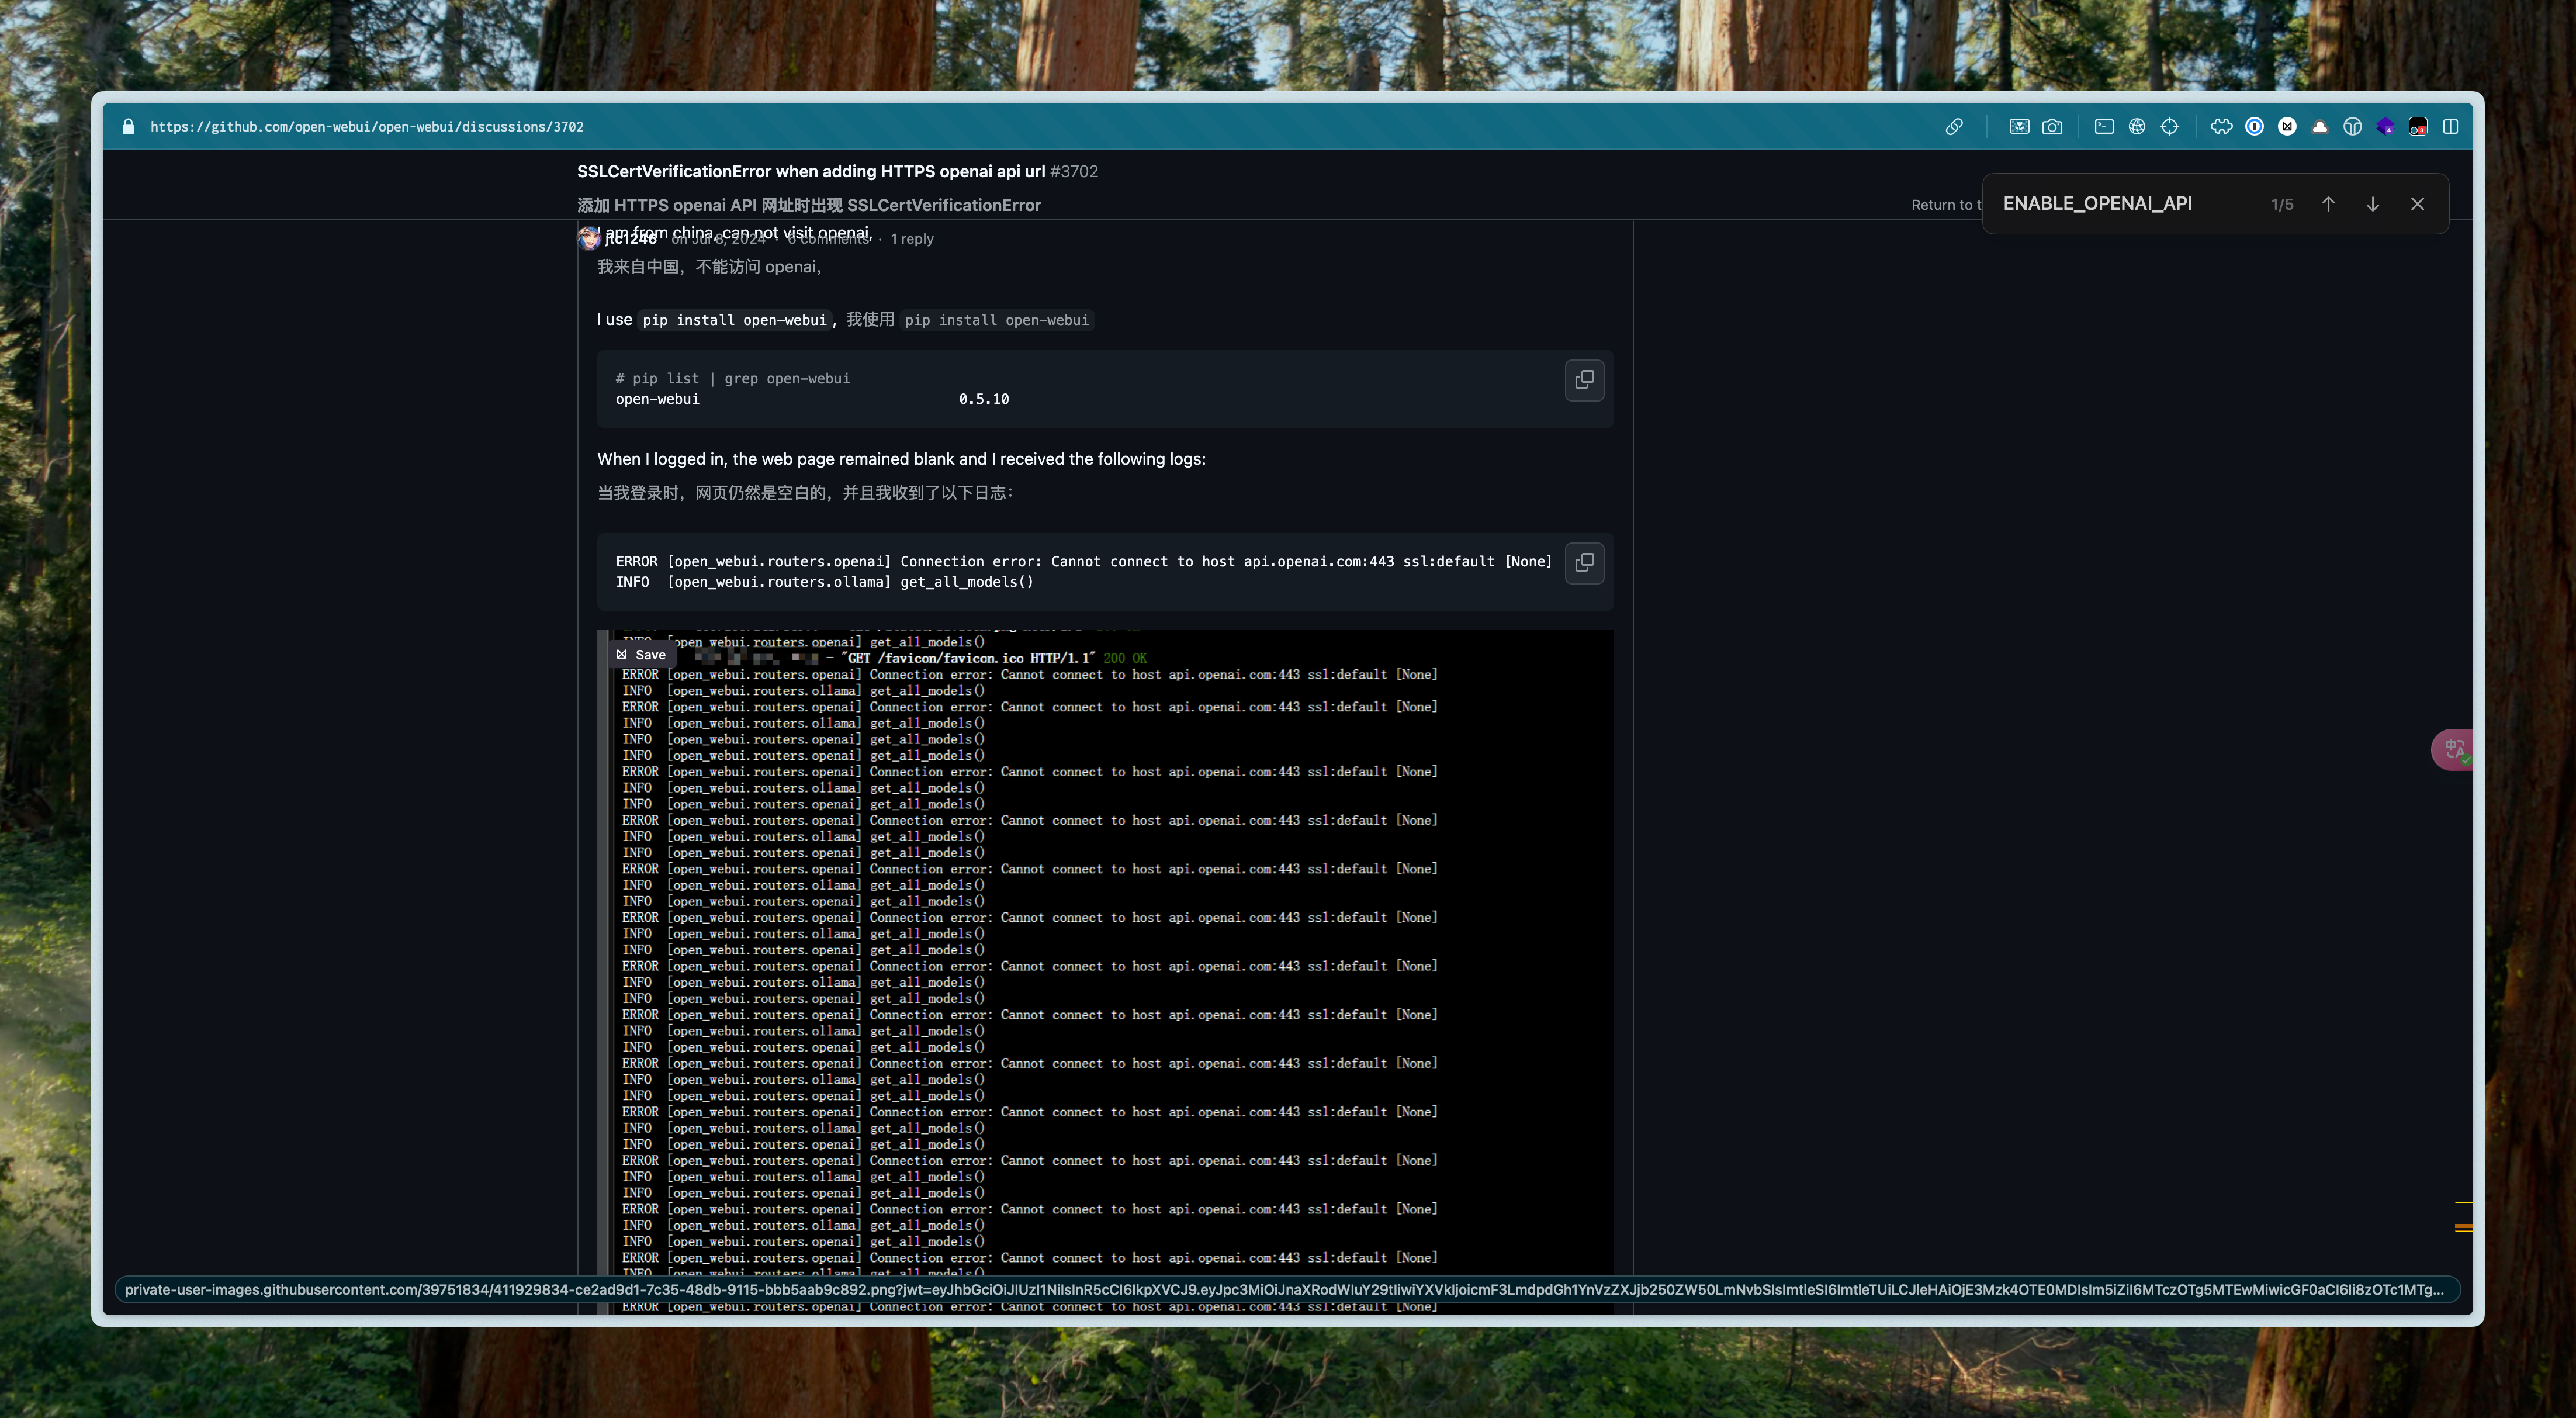Image resolution: width=2576 pixels, height=1418 pixels.
Task: Click the cloud extension icon
Action: pos(2320,127)
